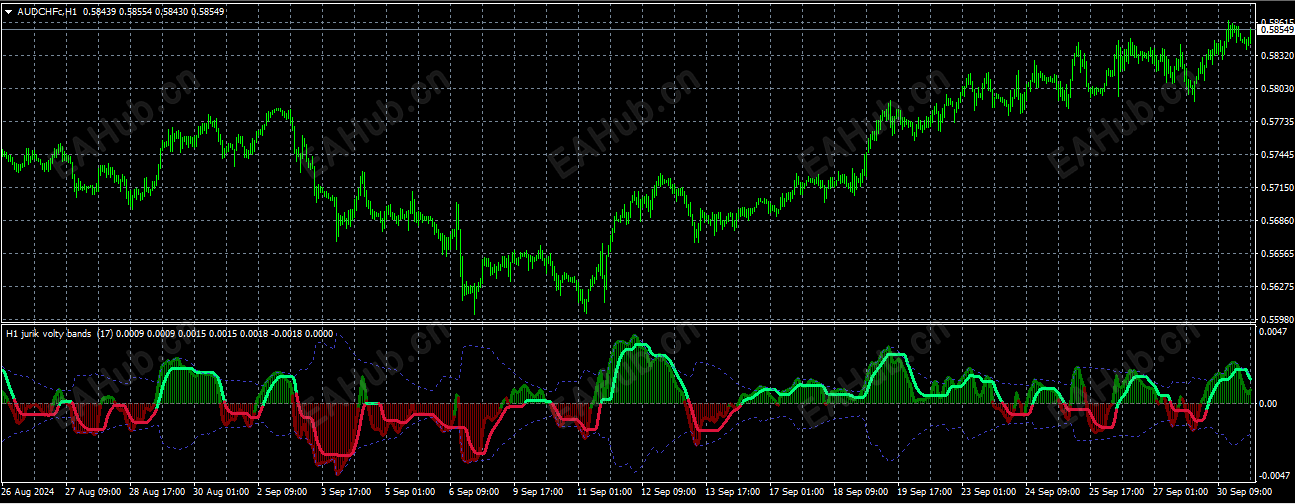Click the 0.57445 price axis label
The width and height of the screenshot is (1295, 504).
point(1275,155)
